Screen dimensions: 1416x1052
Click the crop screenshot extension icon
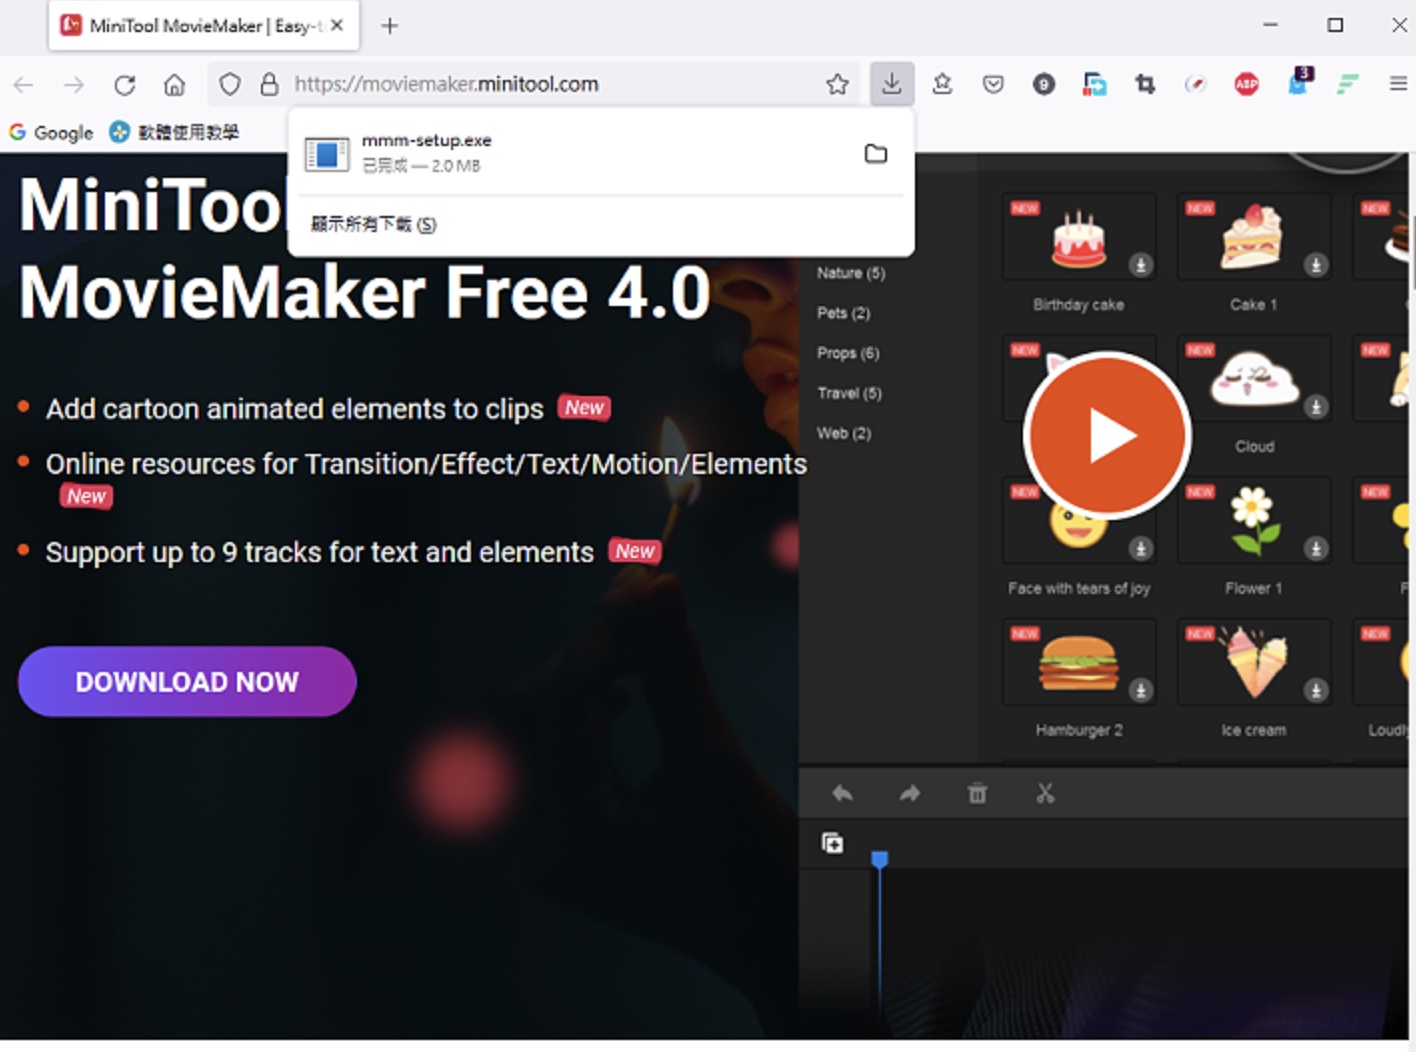(1145, 84)
